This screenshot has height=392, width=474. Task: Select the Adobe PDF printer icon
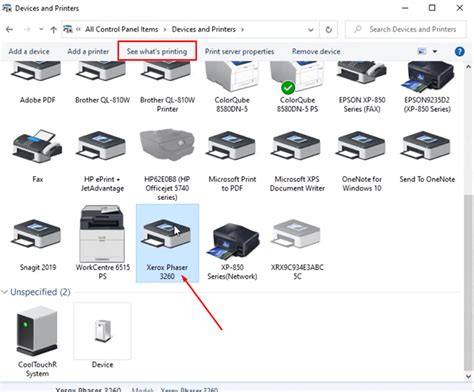[x=37, y=72]
